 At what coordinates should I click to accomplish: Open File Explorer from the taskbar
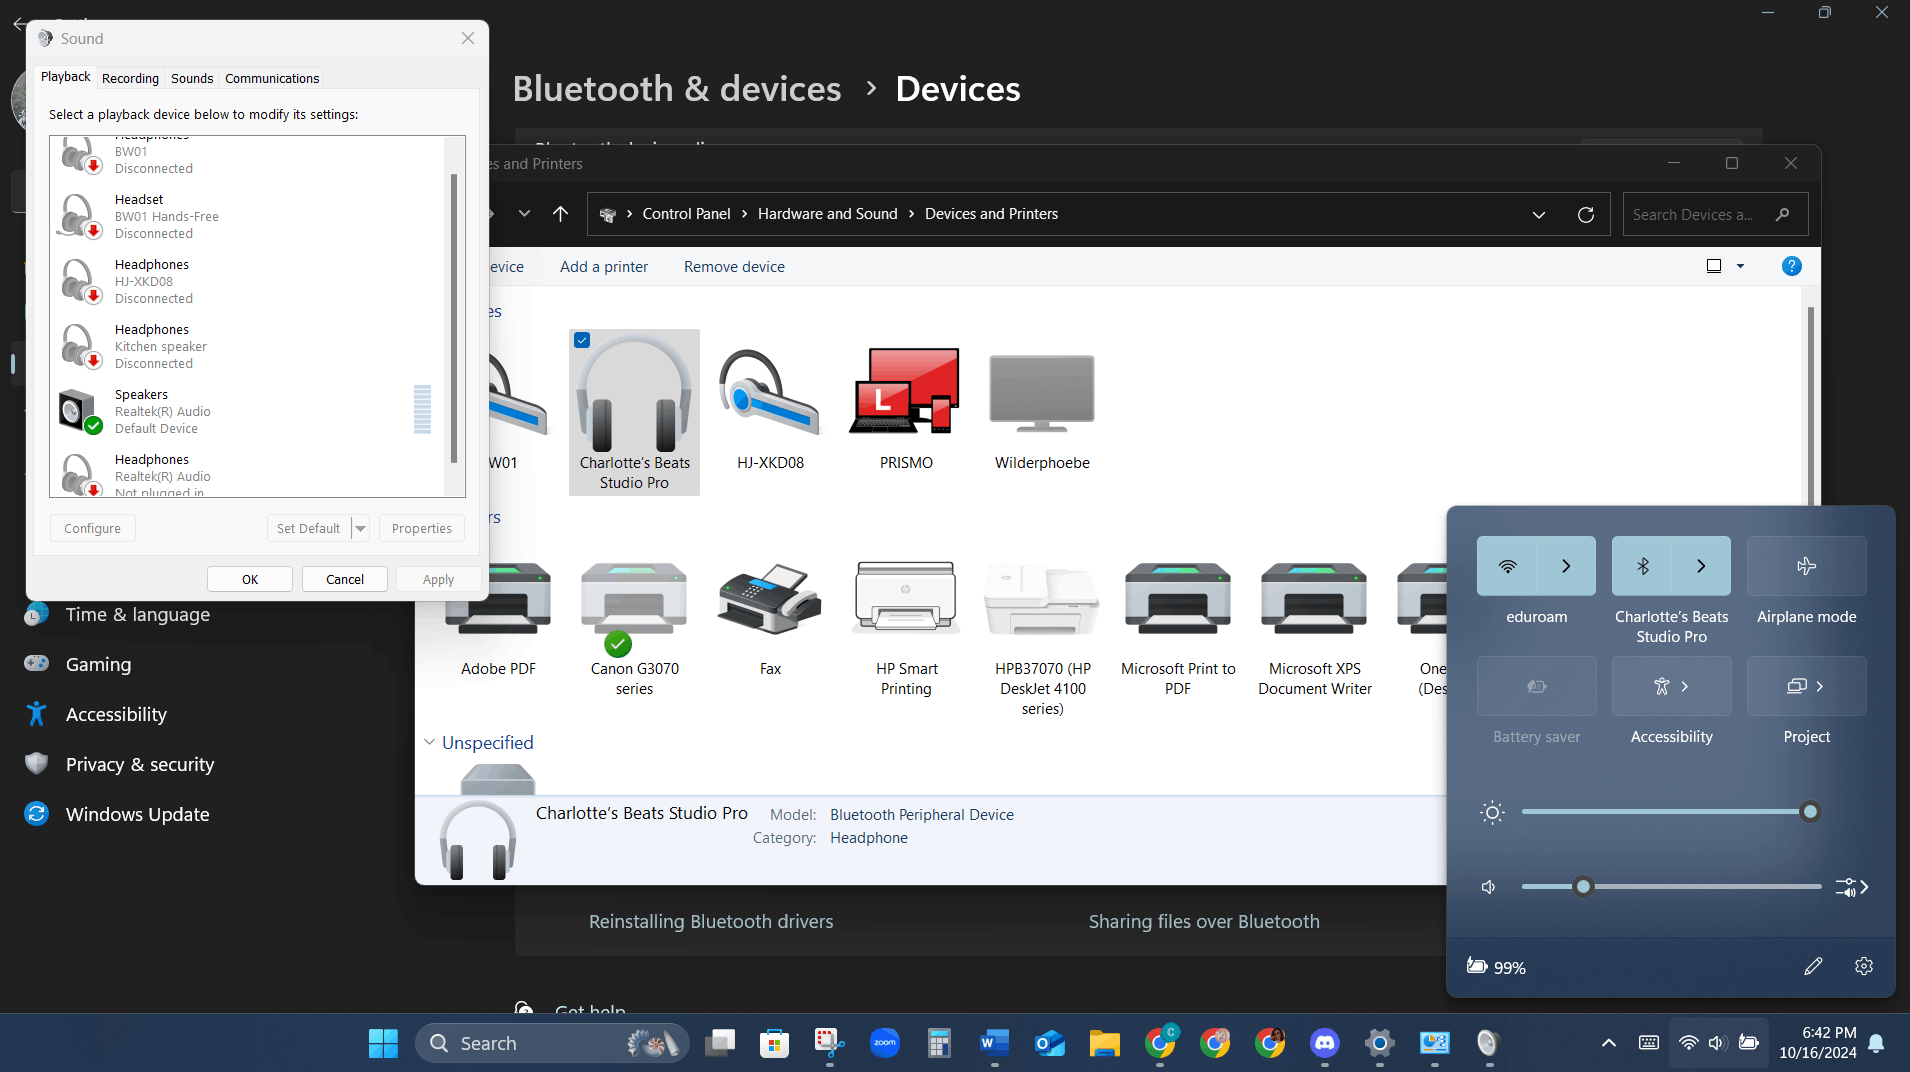(1104, 1043)
